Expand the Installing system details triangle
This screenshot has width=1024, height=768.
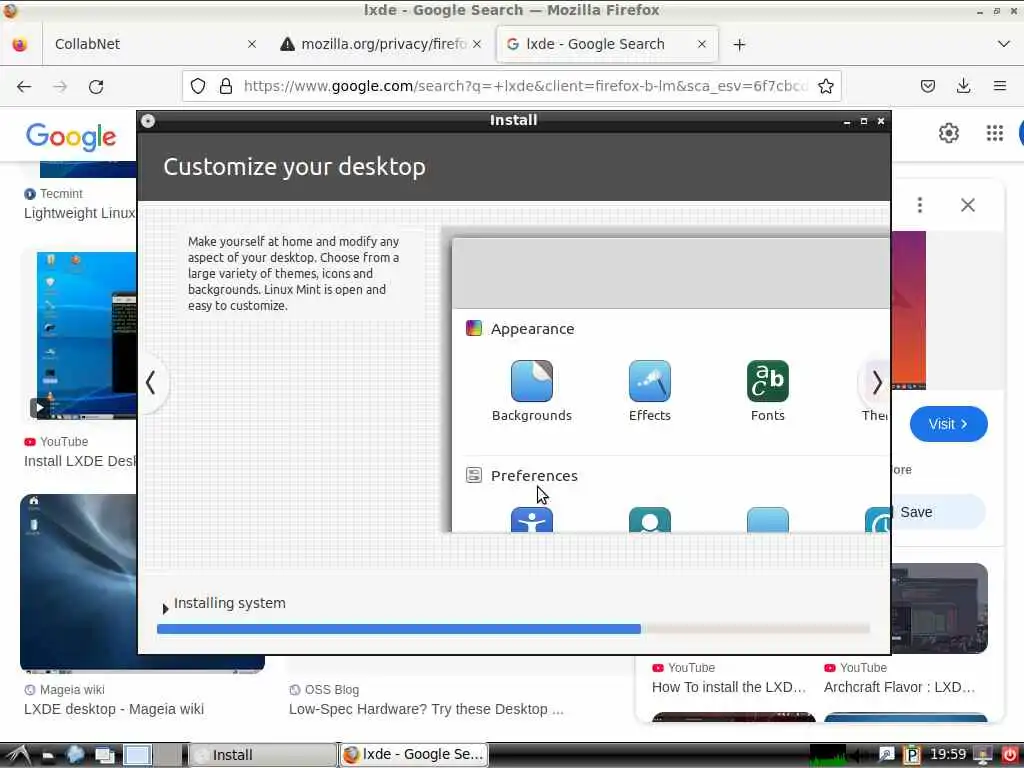coord(165,609)
